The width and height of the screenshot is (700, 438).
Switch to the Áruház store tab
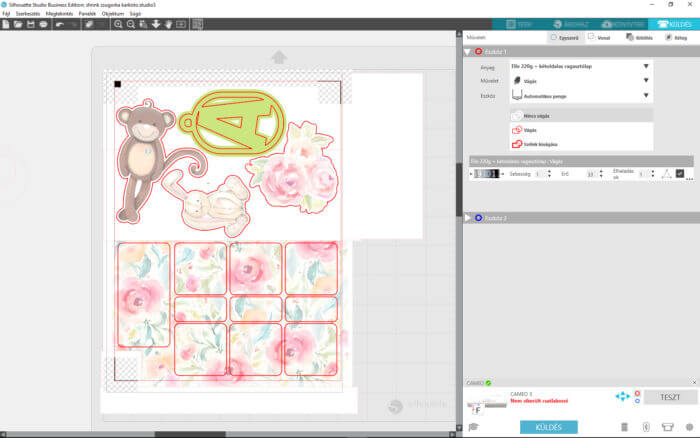coord(570,24)
